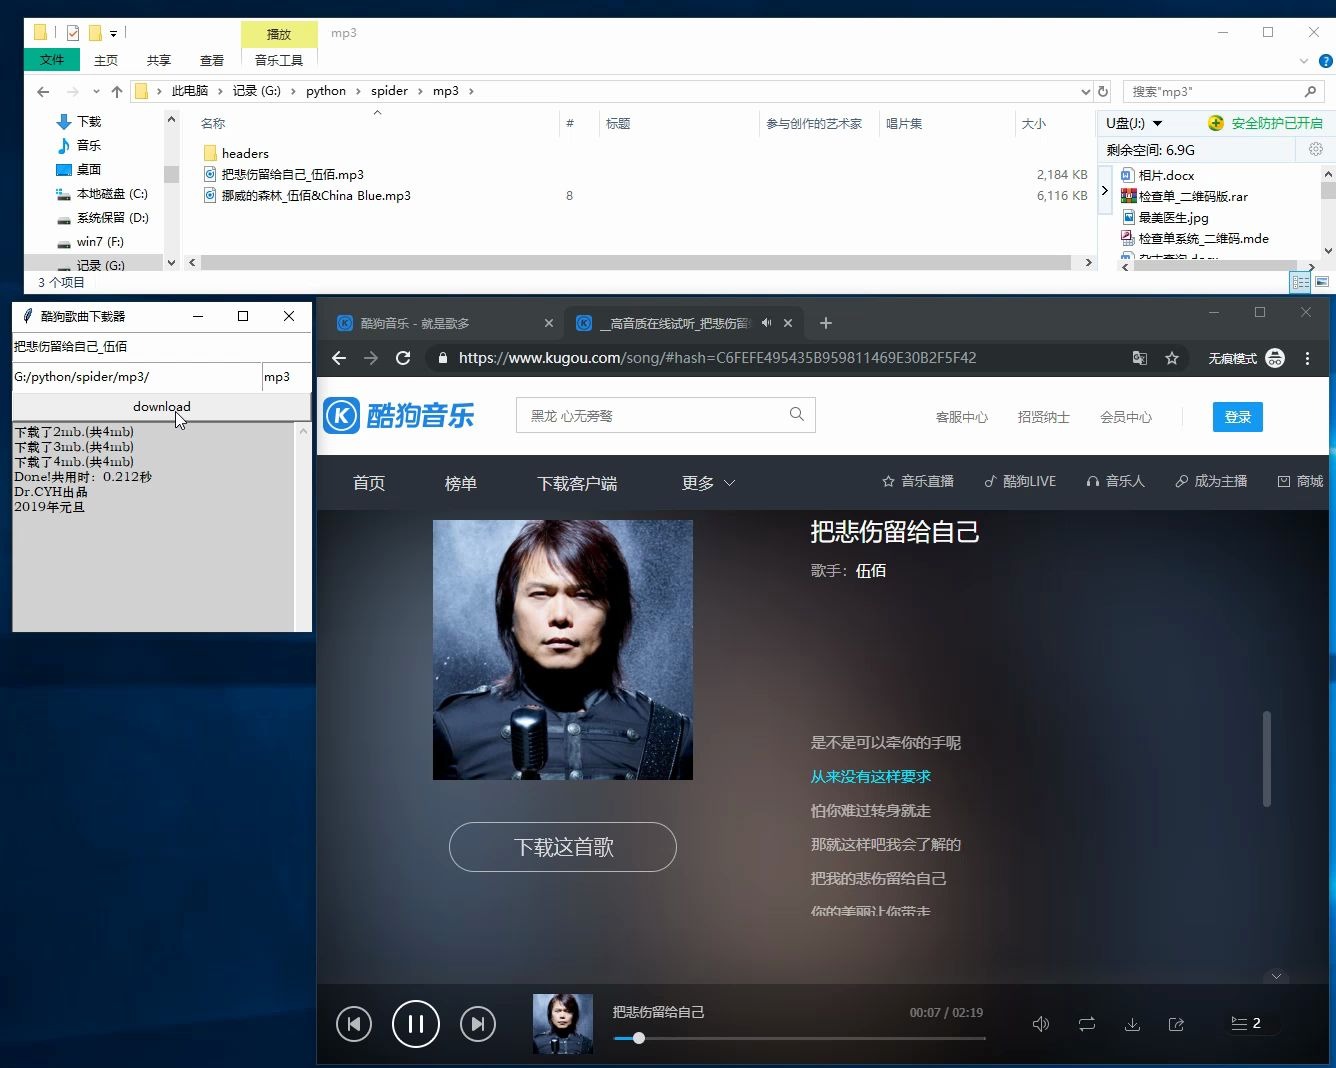Bookmark this page with the star

[1172, 358]
